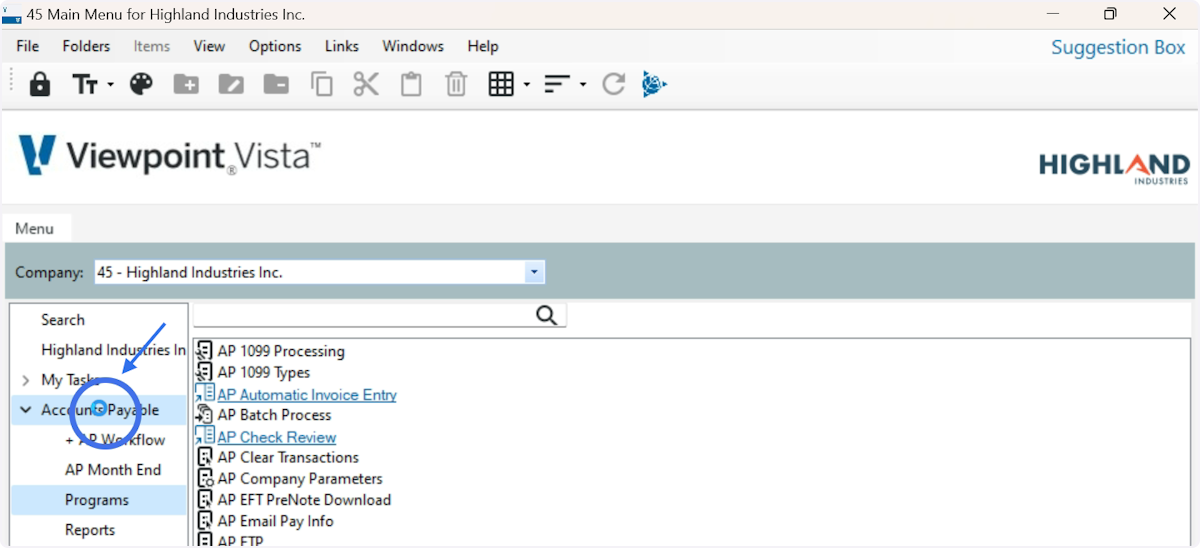This screenshot has height=548, width=1200.
Task: Click the remove folder minus icon
Action: (276, 85)
